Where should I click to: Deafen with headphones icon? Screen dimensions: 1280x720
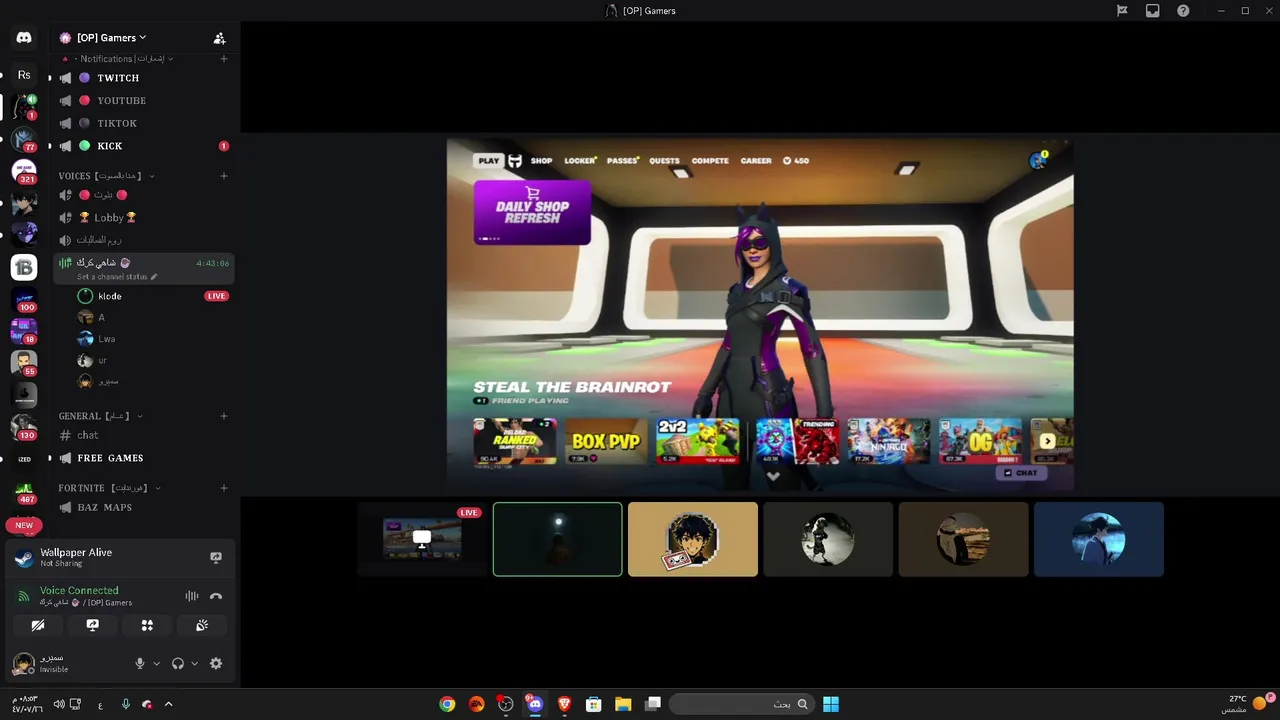pyautogui.click(x=178, y=663)
